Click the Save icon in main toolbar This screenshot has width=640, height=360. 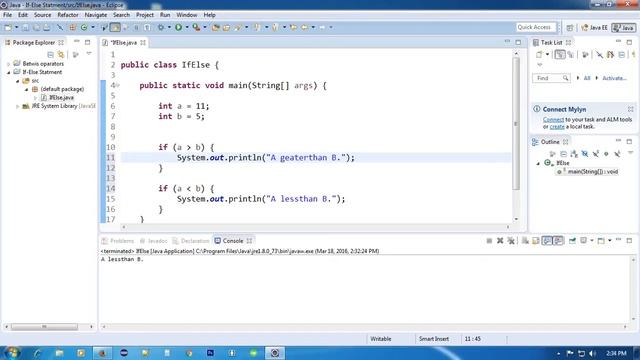(25, 27)
